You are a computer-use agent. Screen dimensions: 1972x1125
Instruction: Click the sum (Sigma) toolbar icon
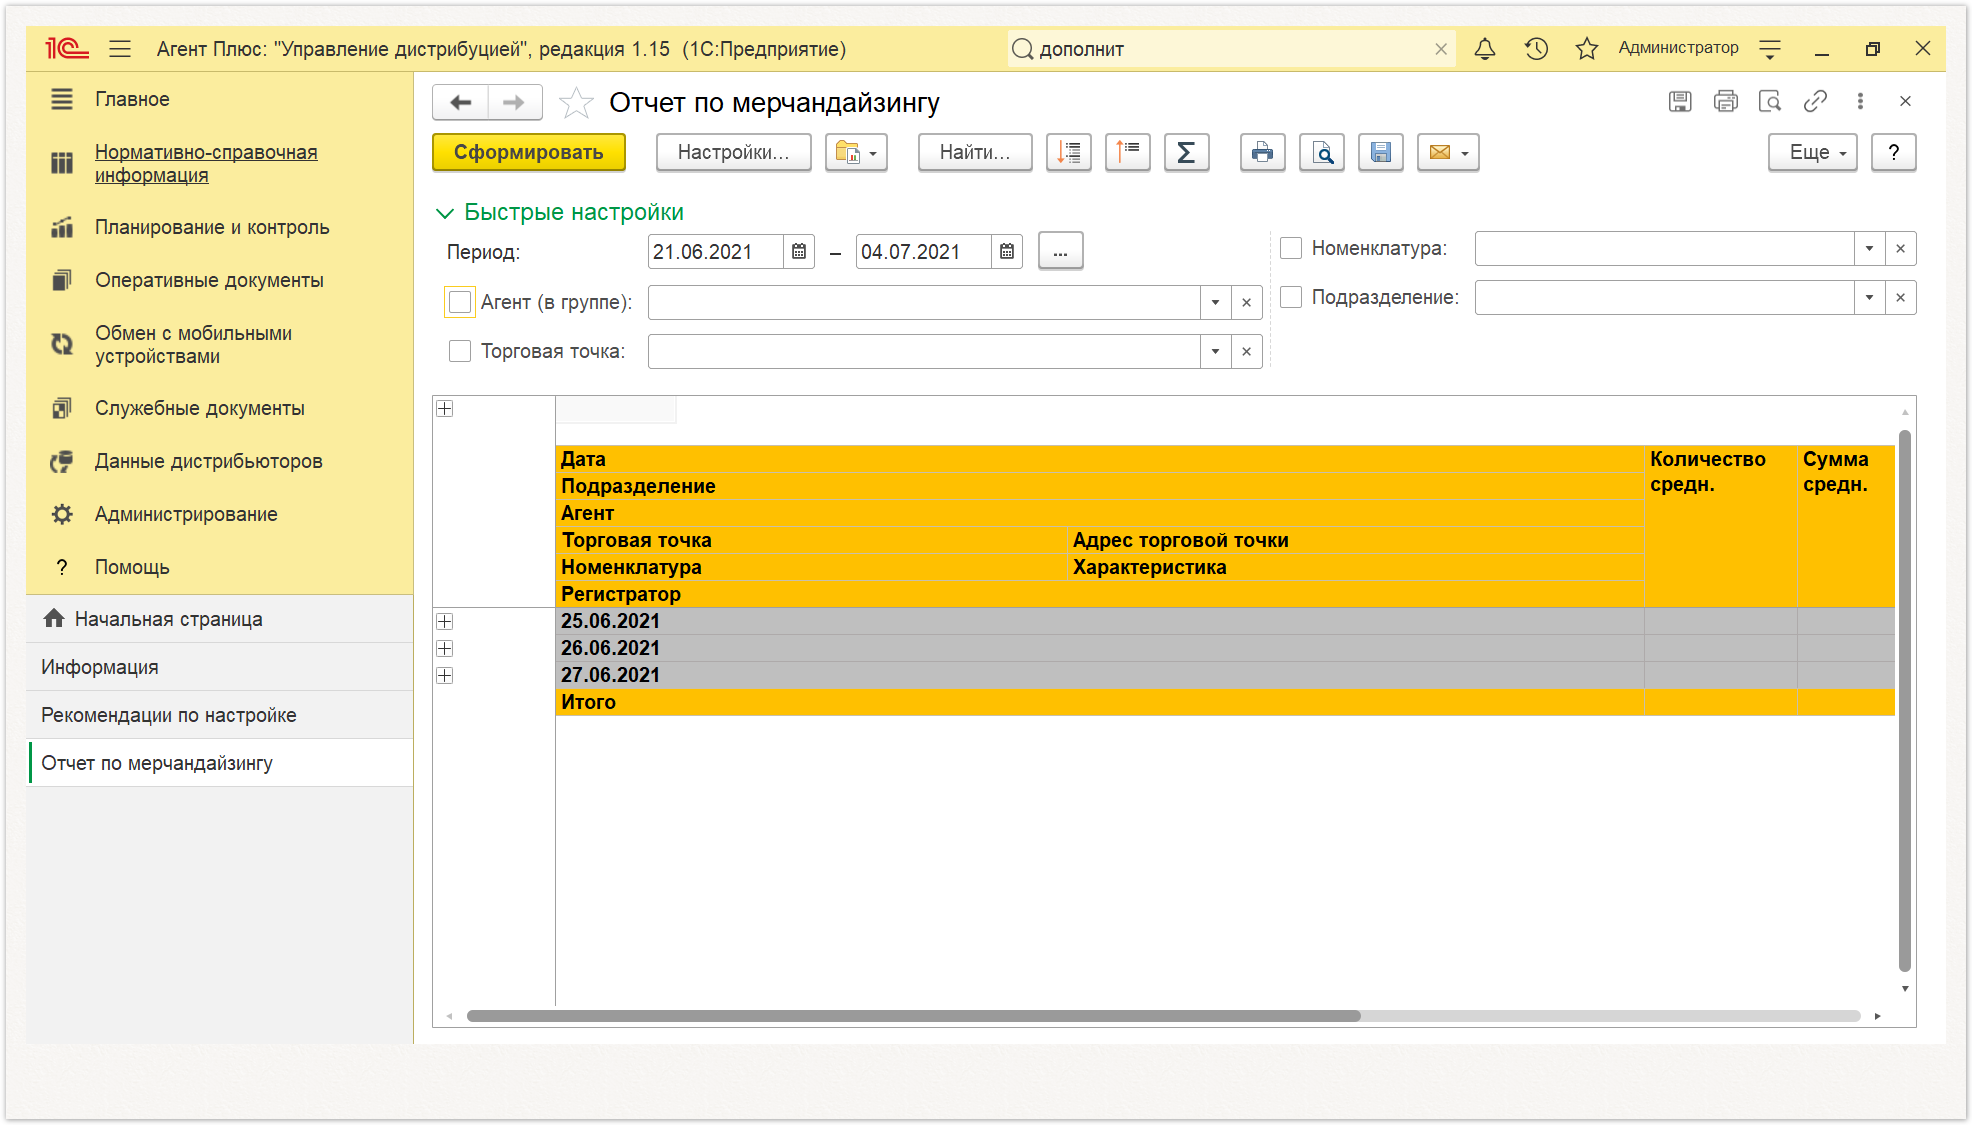pos(1186,153)
